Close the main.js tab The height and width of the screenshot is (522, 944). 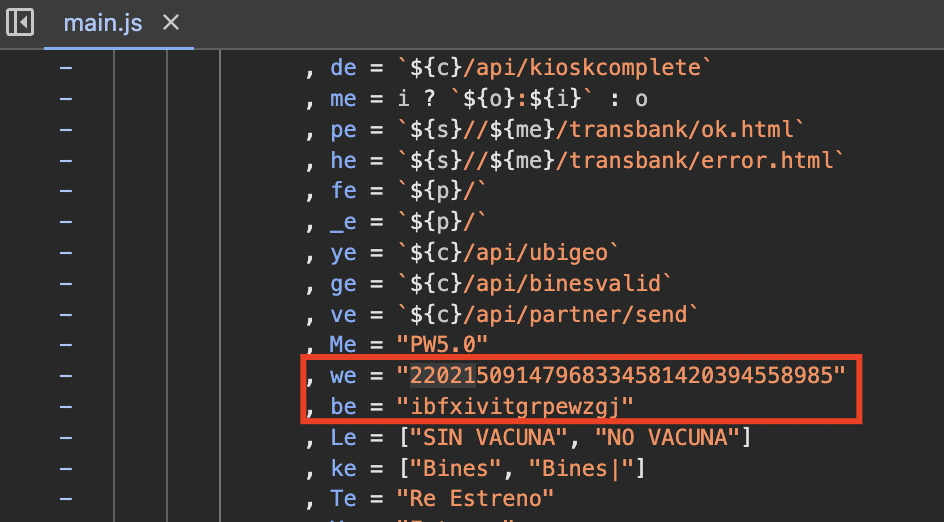pos(171,23)
